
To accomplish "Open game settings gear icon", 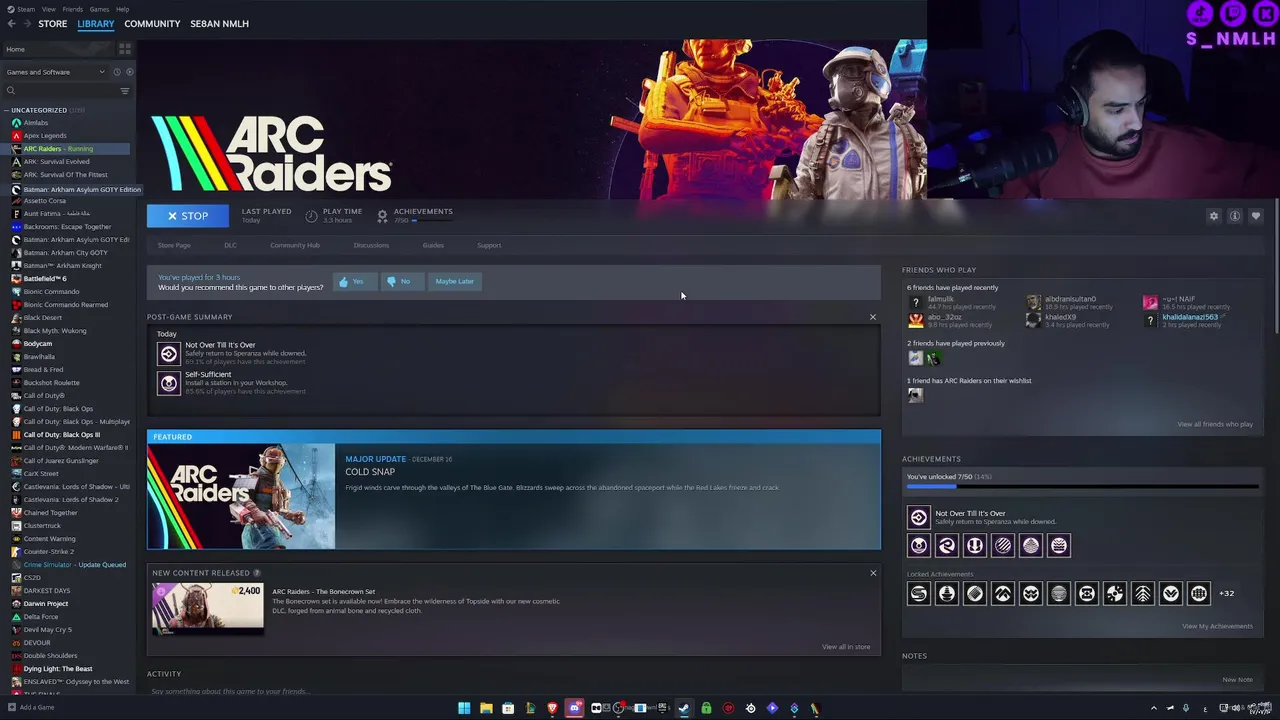I will (1214, 216).
